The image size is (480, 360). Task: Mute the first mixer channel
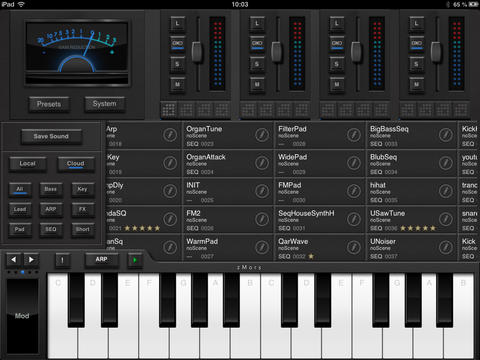coord(177,84)
